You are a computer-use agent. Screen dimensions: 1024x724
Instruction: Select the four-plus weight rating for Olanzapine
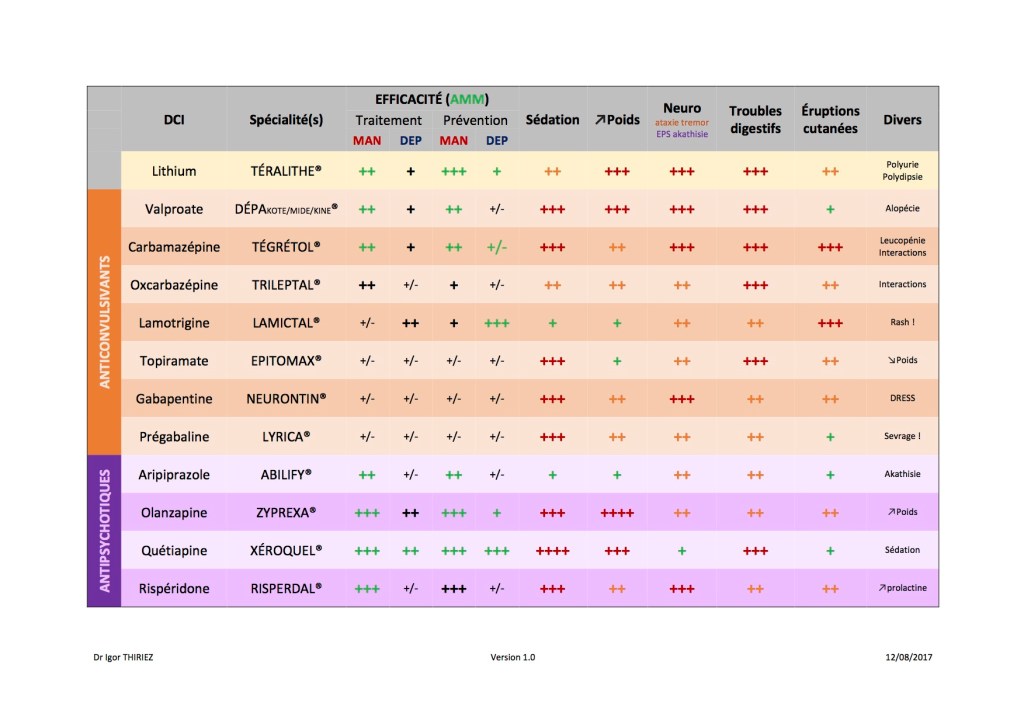pyautogui.click(x=617, y=513)
